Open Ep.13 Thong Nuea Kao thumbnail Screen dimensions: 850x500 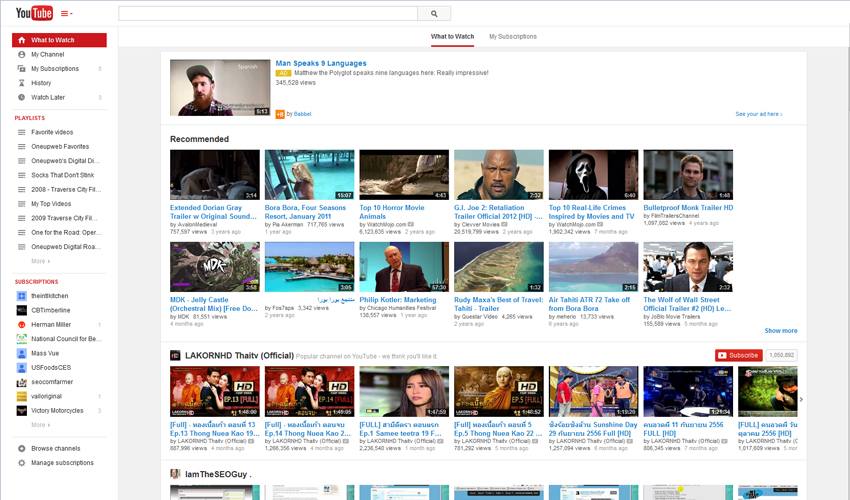click(215, 392)
